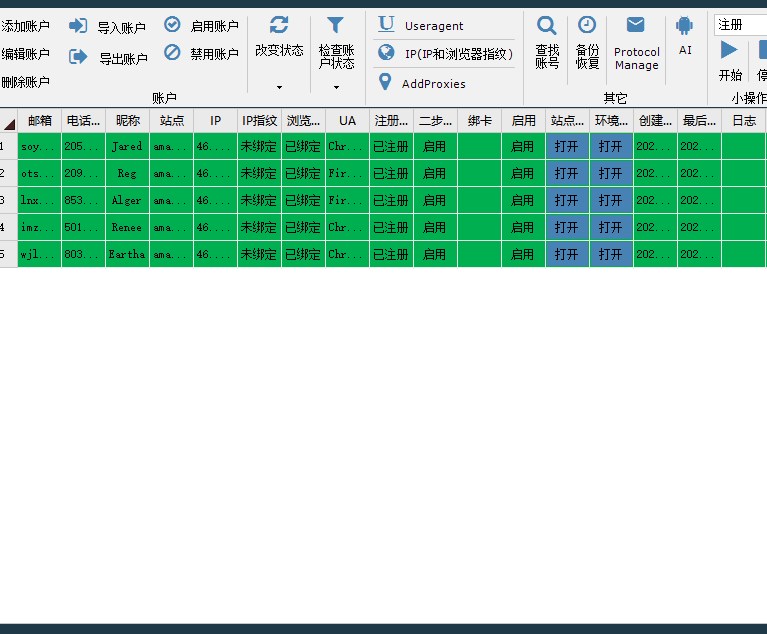Screen dimensions: 767x634
Task: Click nickname cell 'Alger'
Action: 127,200
